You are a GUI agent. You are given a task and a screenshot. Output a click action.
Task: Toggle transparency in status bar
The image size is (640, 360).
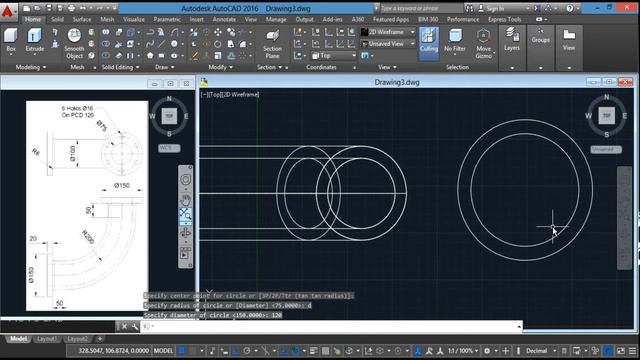click(x=325, y=351)
